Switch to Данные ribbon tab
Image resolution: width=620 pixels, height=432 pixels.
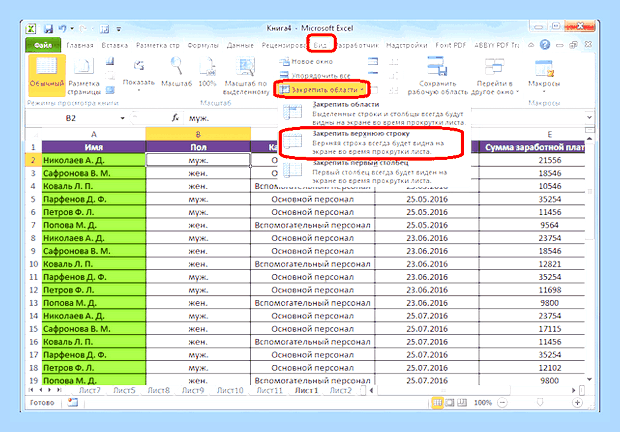(x=240, y=45)
